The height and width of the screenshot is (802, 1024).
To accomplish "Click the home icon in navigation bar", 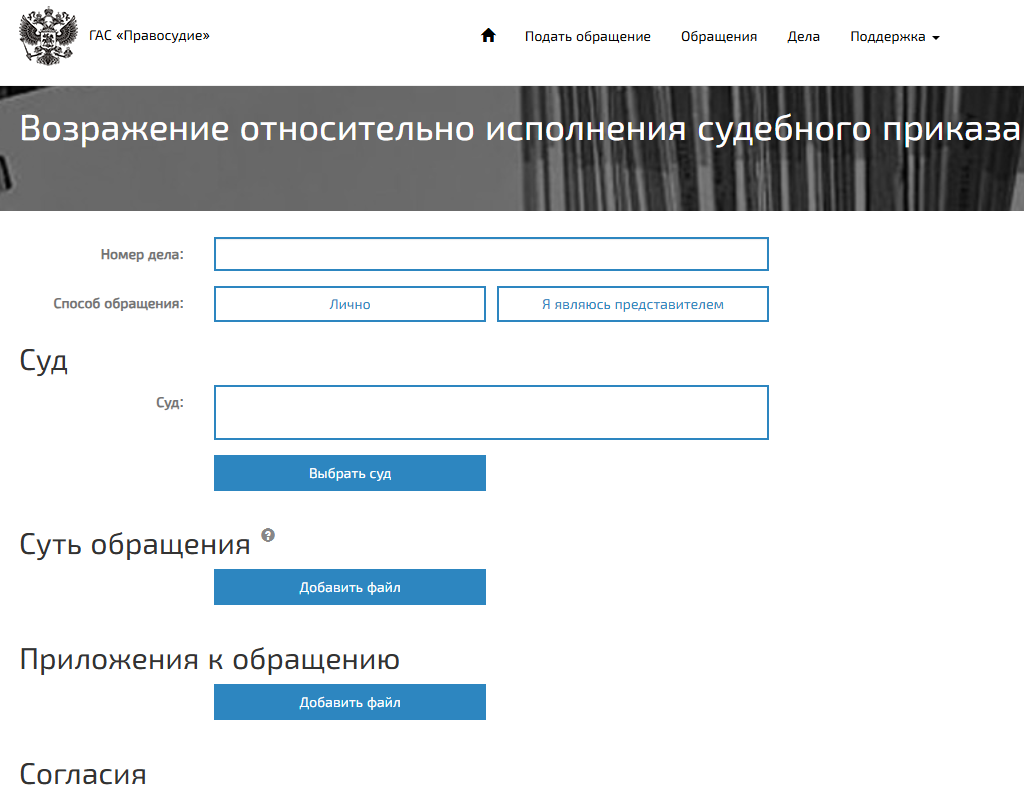I will pyautogui.click(x=488, y=34).
